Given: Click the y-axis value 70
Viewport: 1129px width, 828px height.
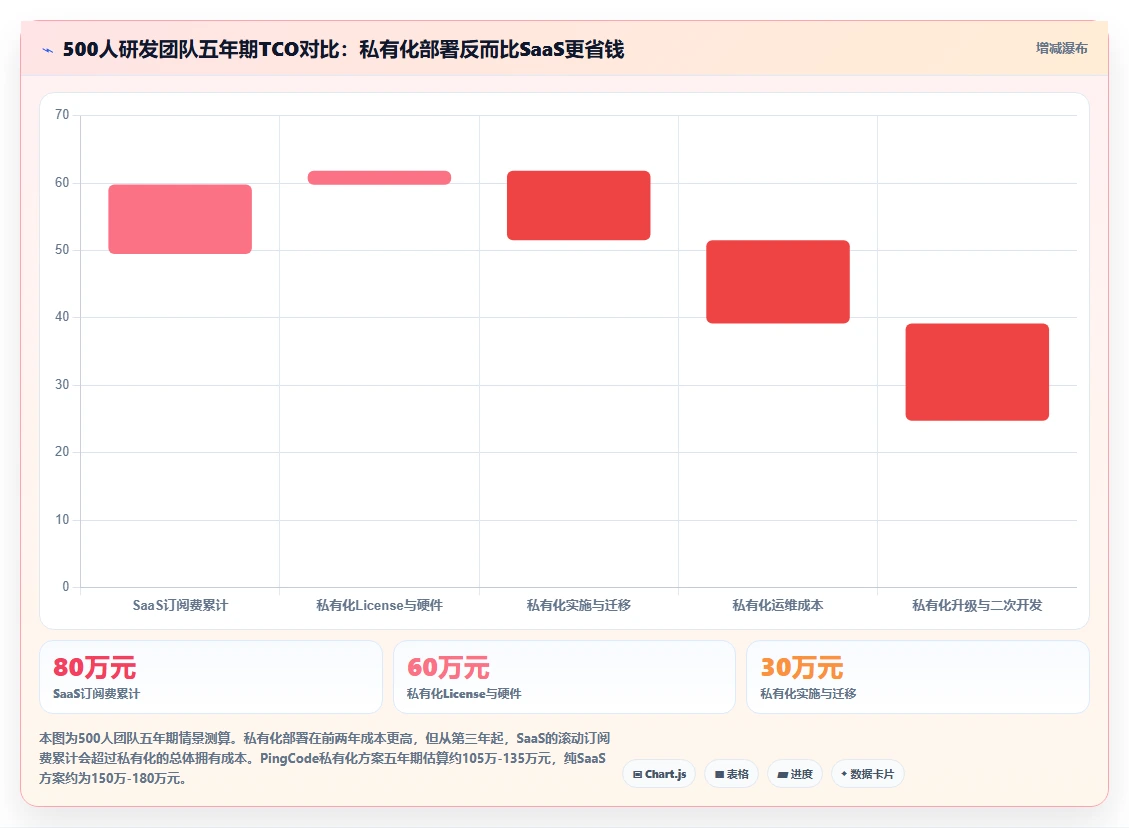Looking at the screenshot, I should click(x=62, y=114).
